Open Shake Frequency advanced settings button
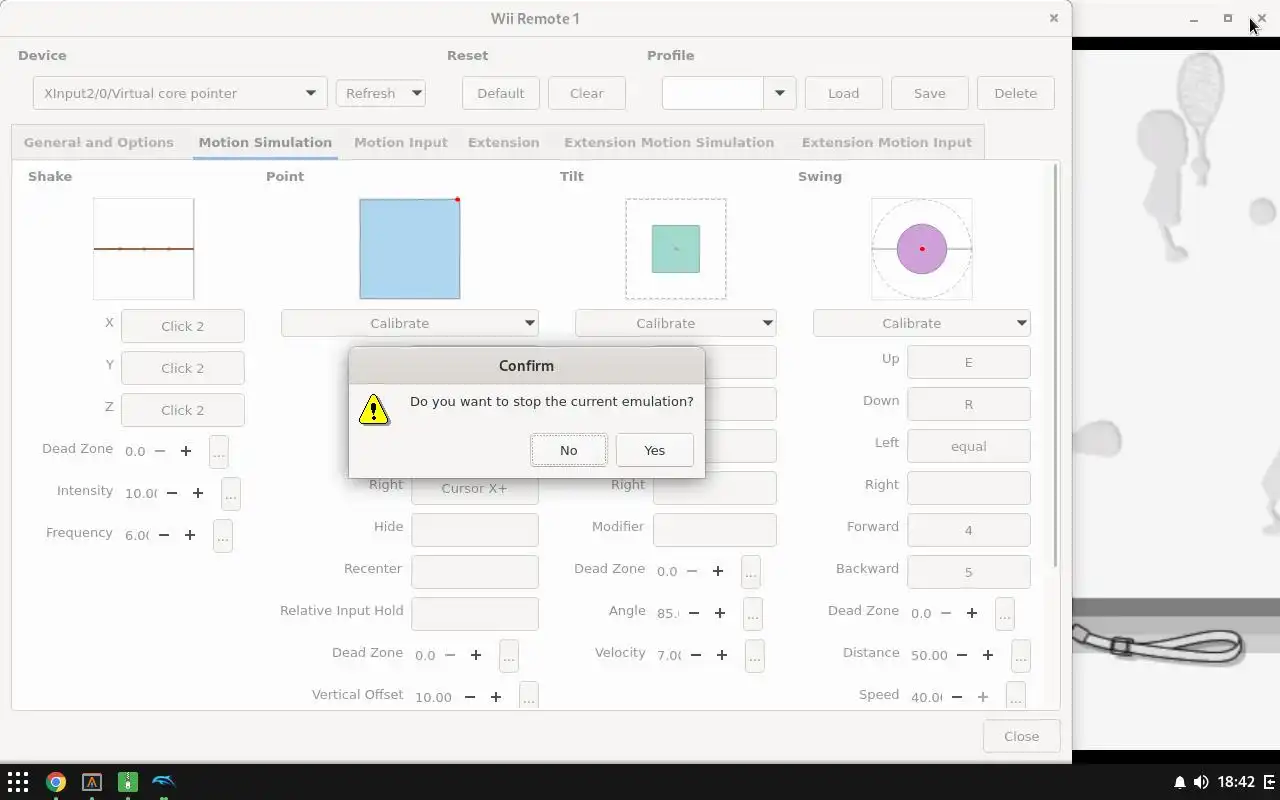The height and width of the screenshot is (800, 1280). click(x=223, y=536)
